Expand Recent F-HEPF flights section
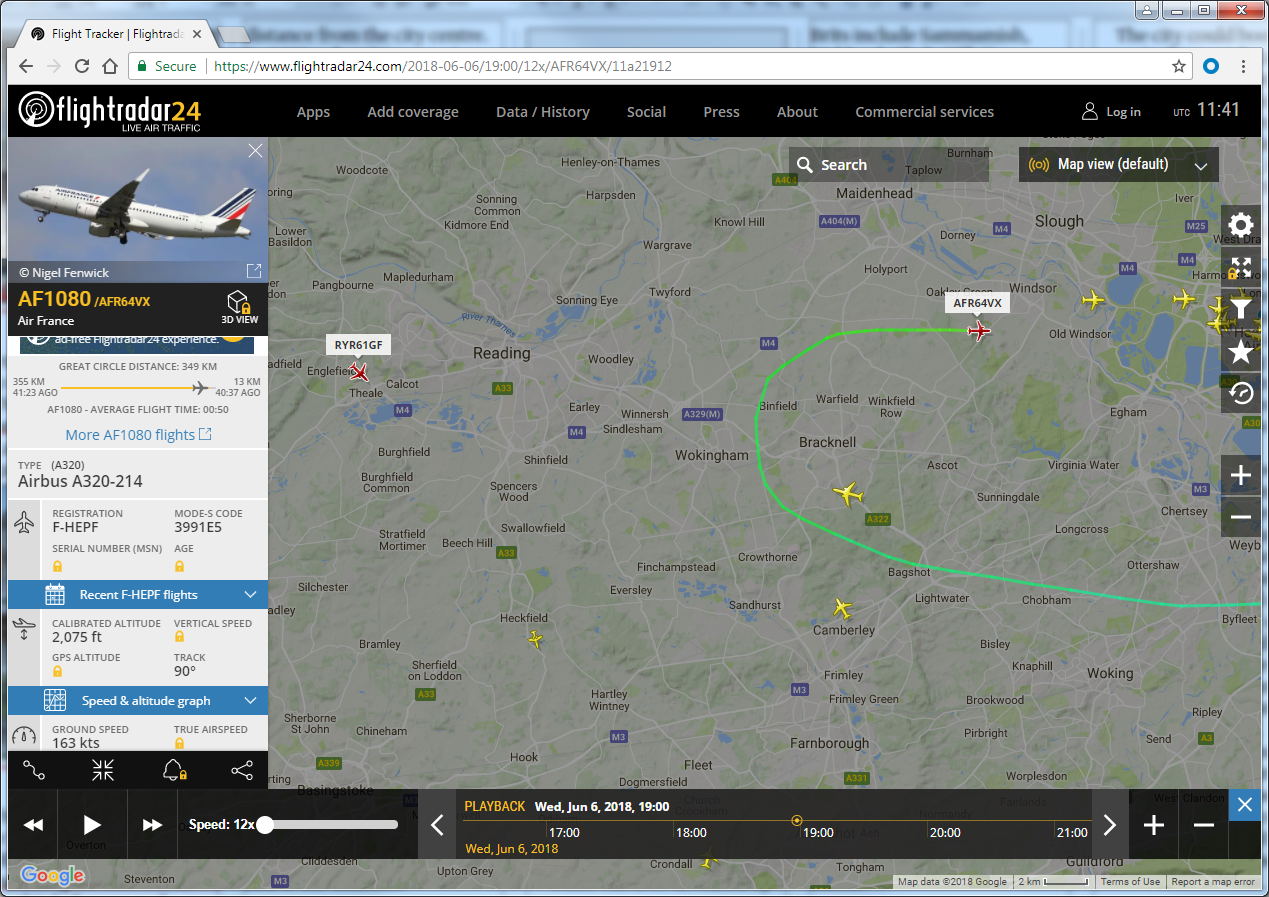The width and height of the screenshot is (1269, 897). pos(138,595)
